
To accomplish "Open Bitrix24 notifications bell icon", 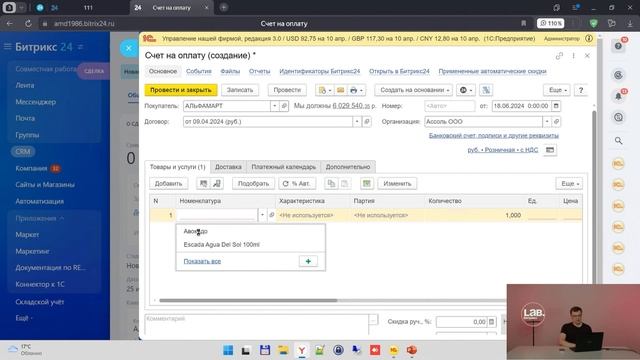I will [x=619, y=96].
